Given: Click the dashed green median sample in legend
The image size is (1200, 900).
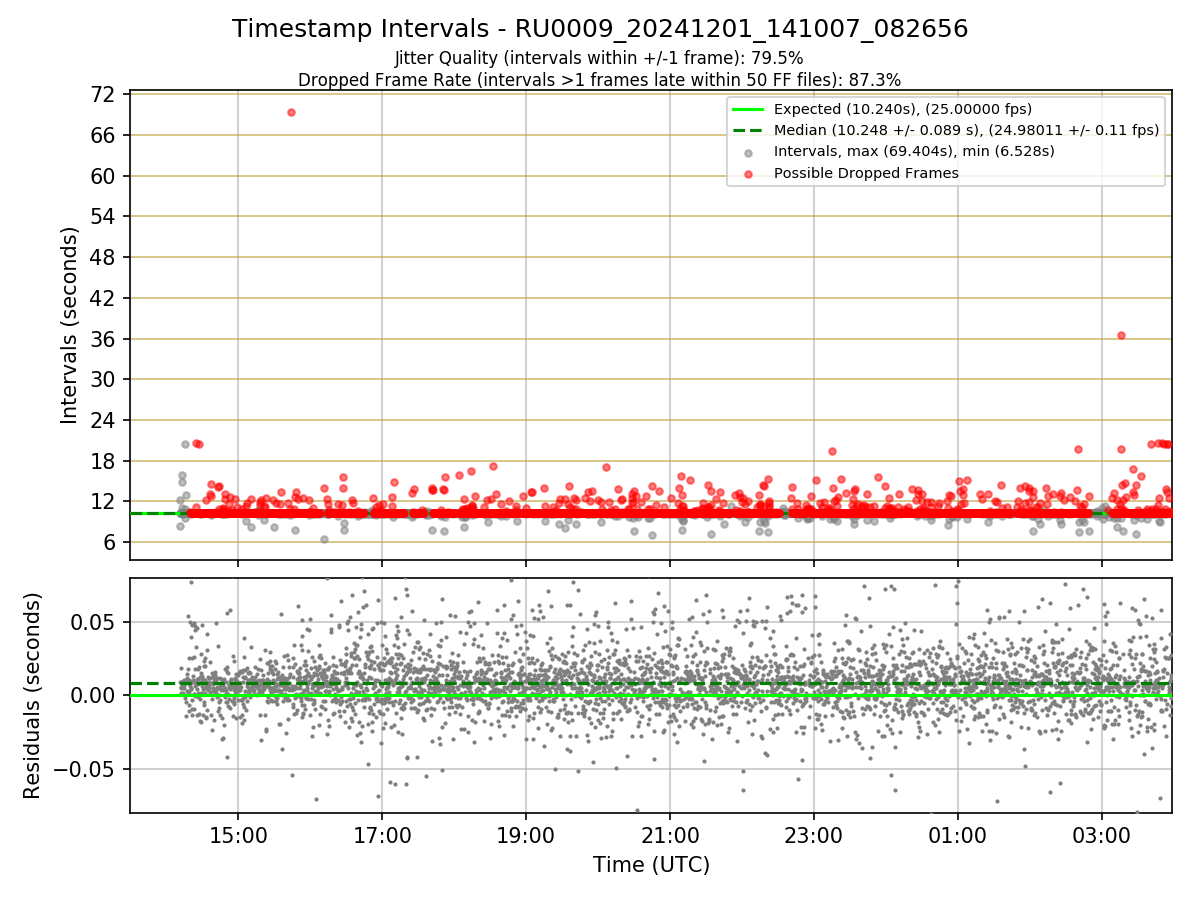Looking at the screenshot, I should [x=748, y=130].
